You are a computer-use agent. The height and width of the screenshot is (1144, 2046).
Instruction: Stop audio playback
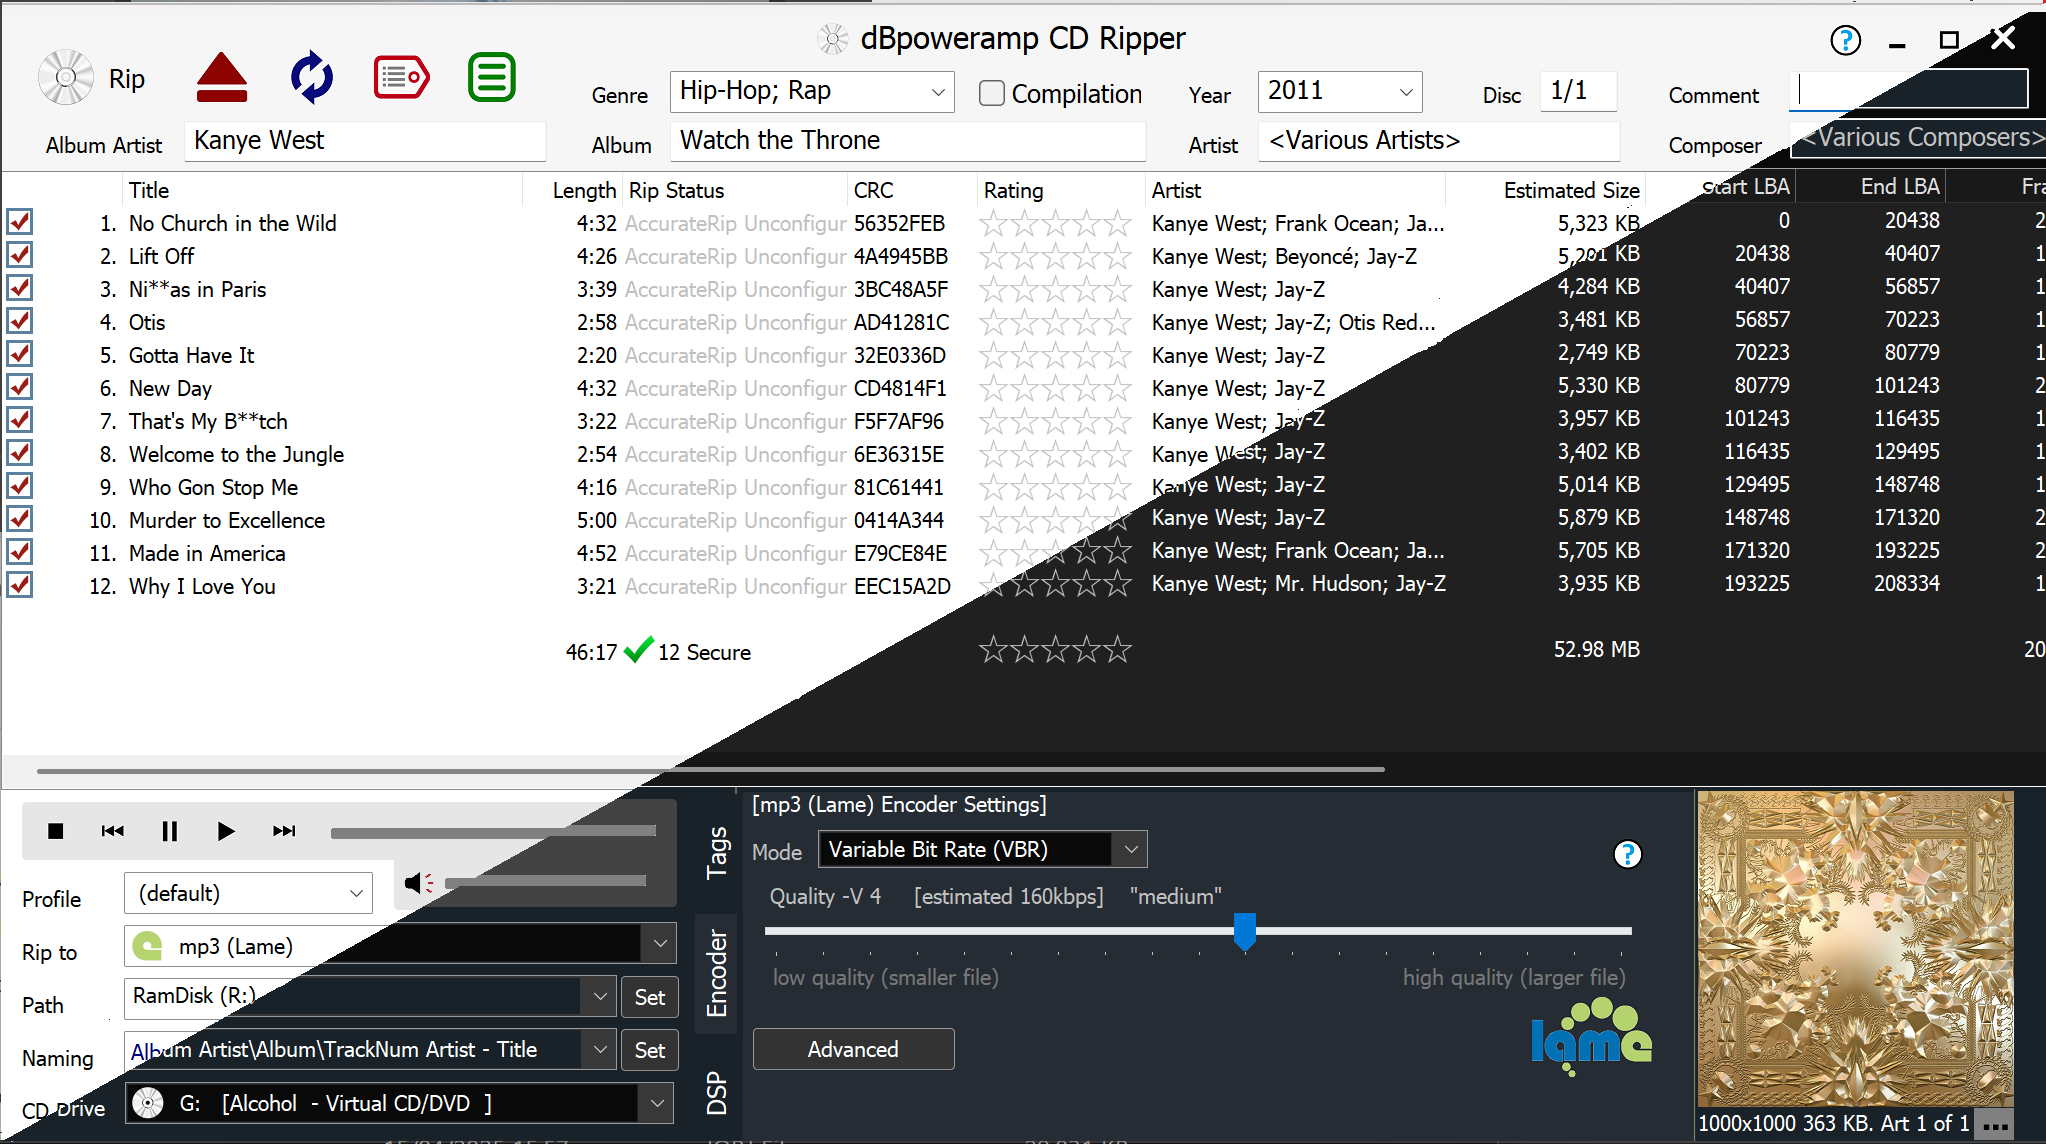56,831
